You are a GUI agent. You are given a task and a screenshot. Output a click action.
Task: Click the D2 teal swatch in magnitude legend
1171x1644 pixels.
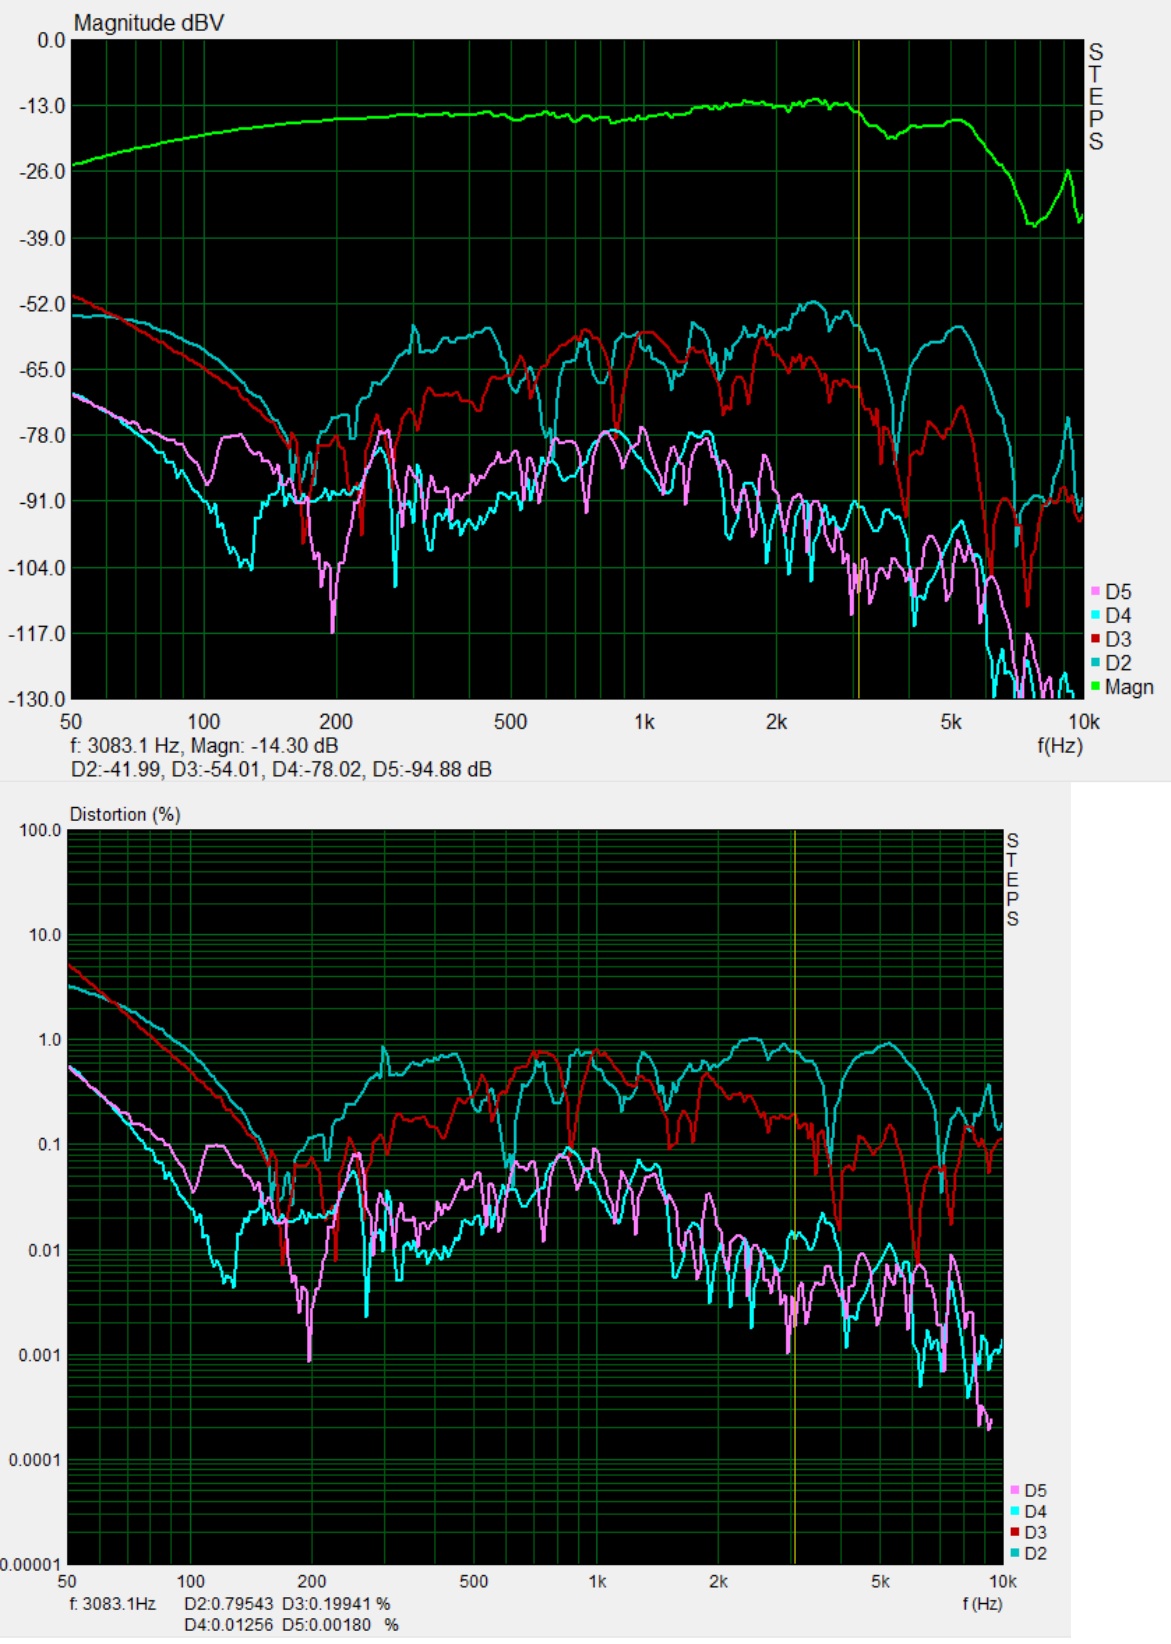1096,663
